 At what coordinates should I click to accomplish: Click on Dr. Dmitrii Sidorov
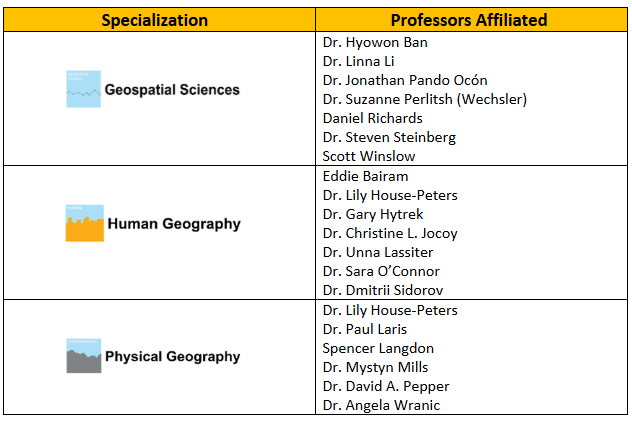382,290
